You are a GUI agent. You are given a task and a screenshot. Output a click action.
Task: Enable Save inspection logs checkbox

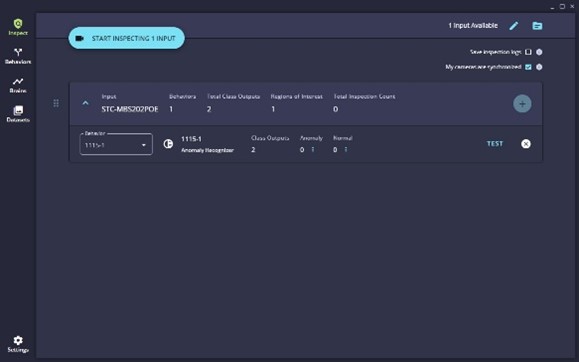(528, 52)
